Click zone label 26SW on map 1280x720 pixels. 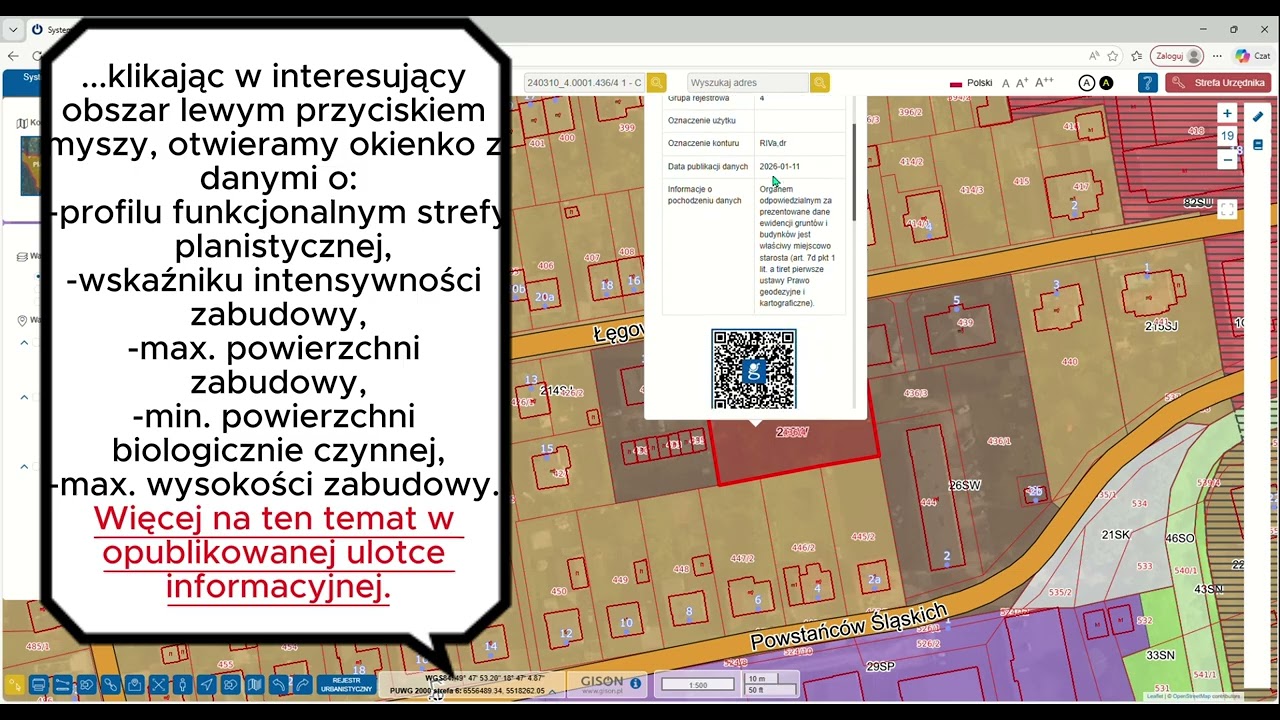coord(965,485)
